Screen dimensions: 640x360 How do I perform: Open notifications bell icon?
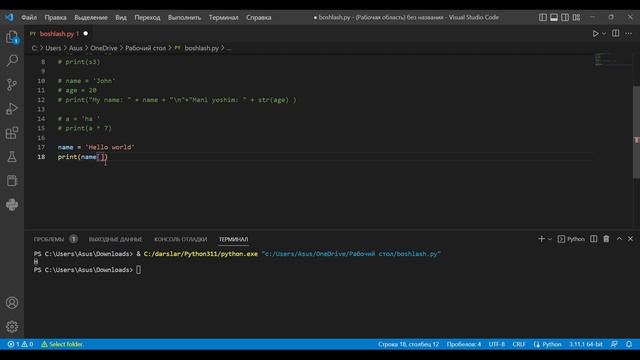(x=629, y=344)
